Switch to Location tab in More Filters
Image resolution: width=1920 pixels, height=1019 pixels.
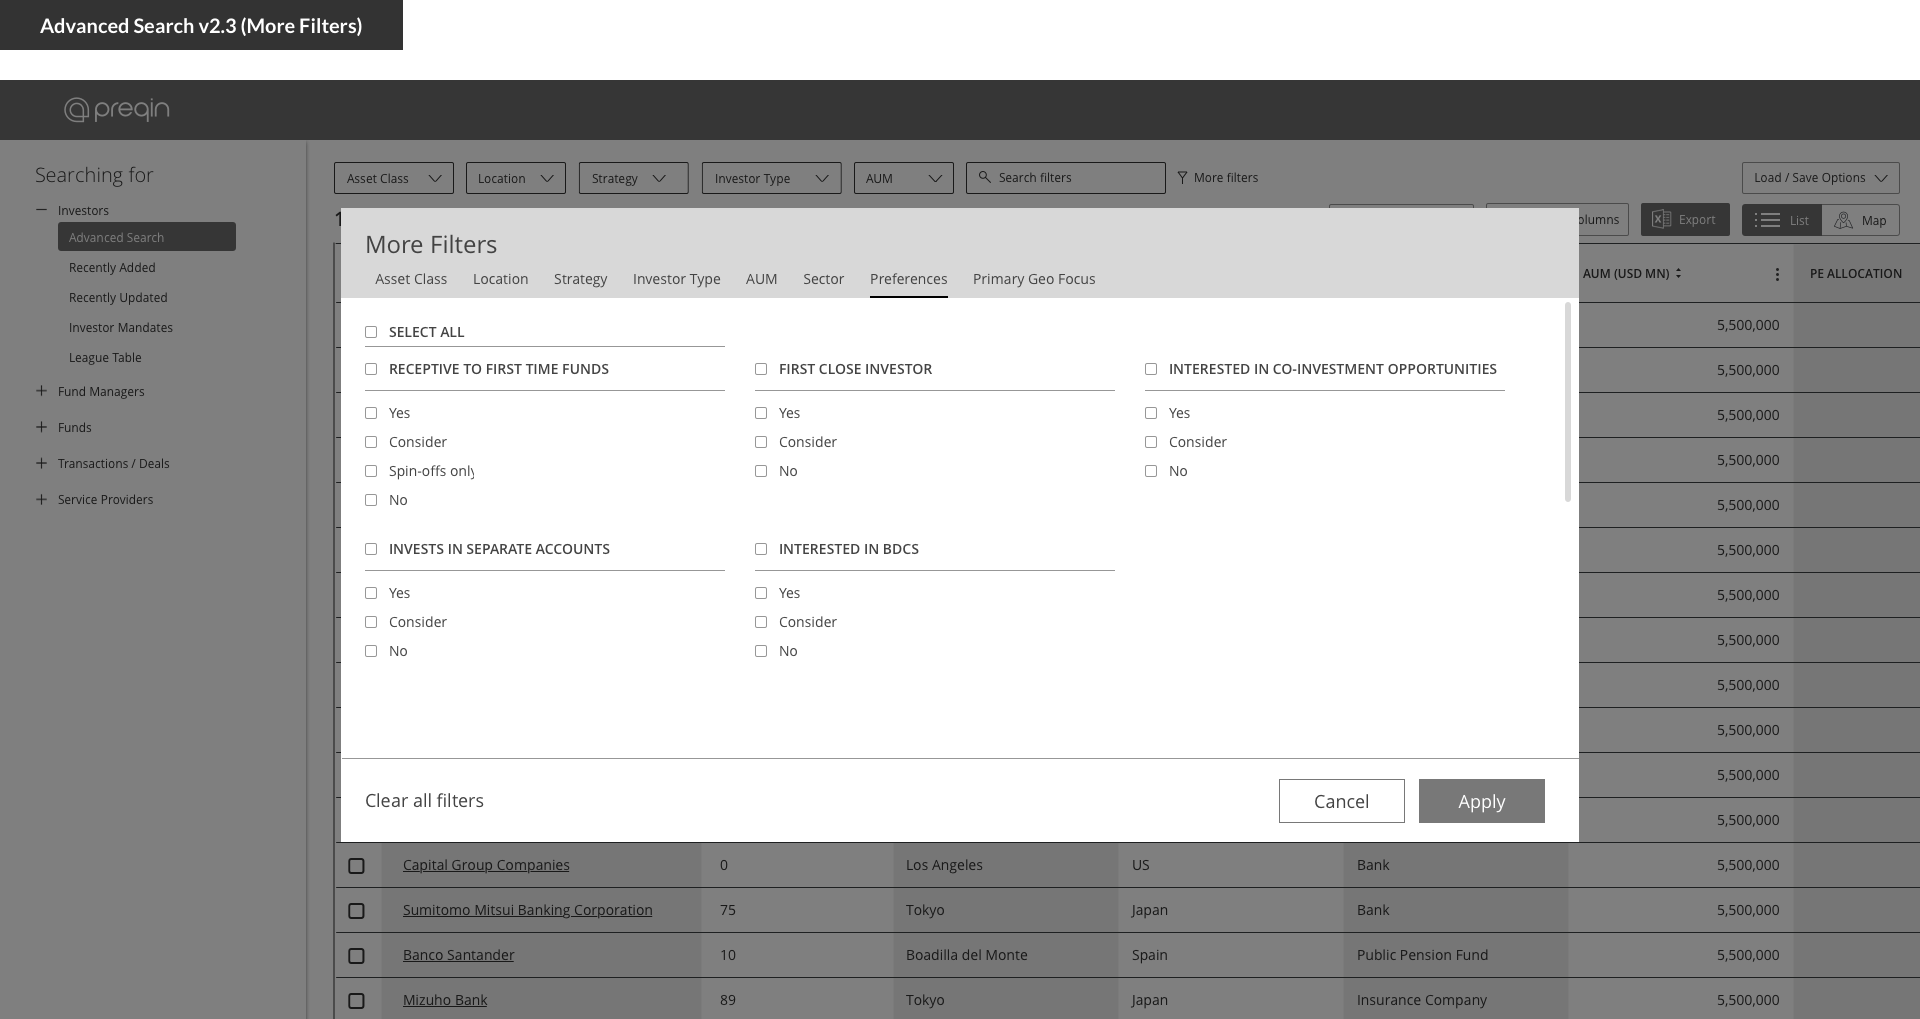click(x=500, y=279)
